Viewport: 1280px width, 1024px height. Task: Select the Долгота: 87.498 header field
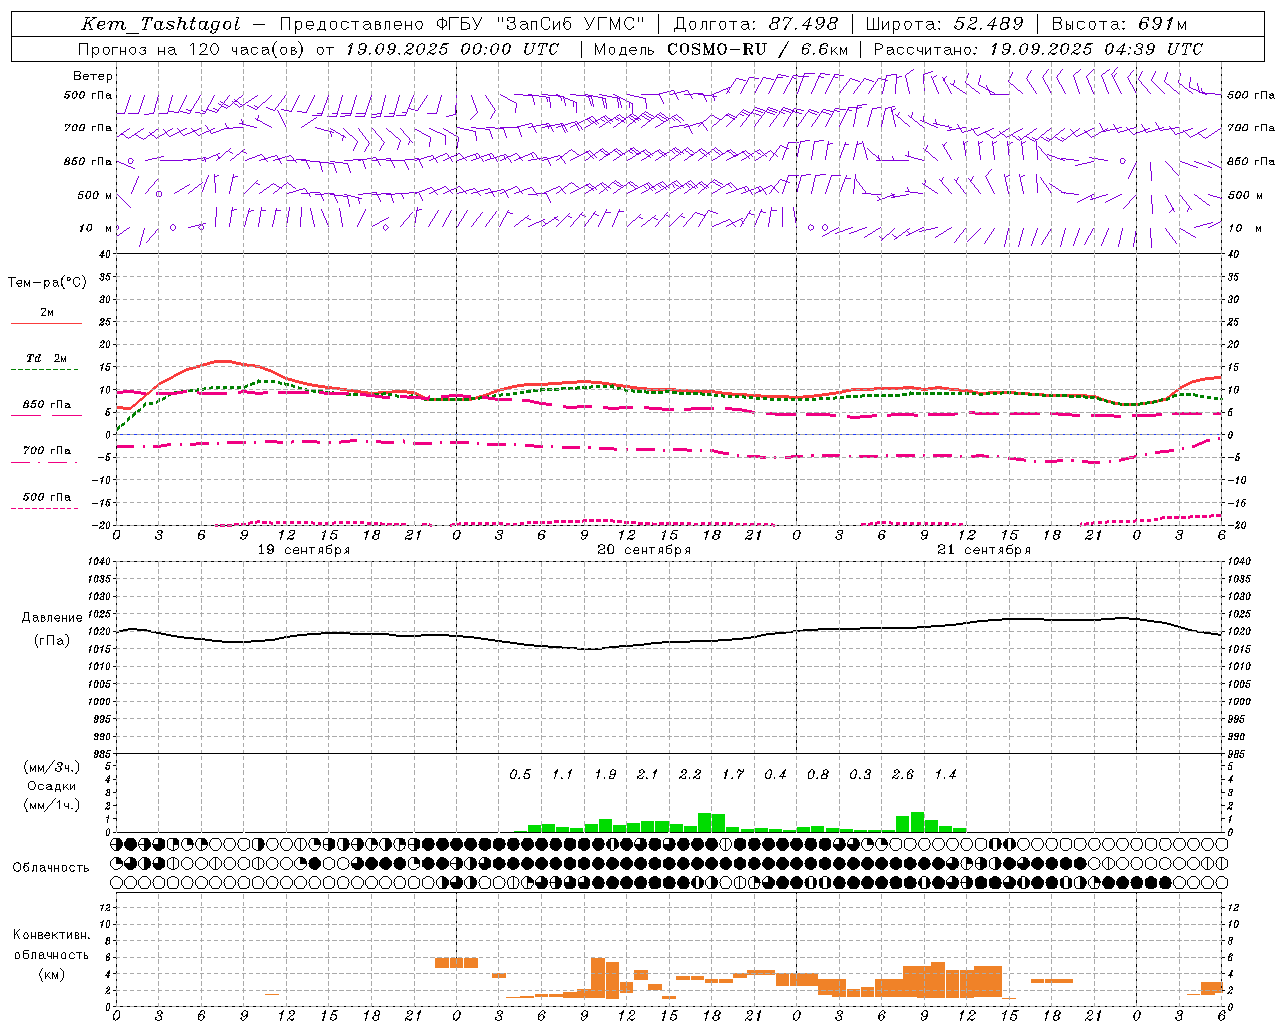(756, 24)
